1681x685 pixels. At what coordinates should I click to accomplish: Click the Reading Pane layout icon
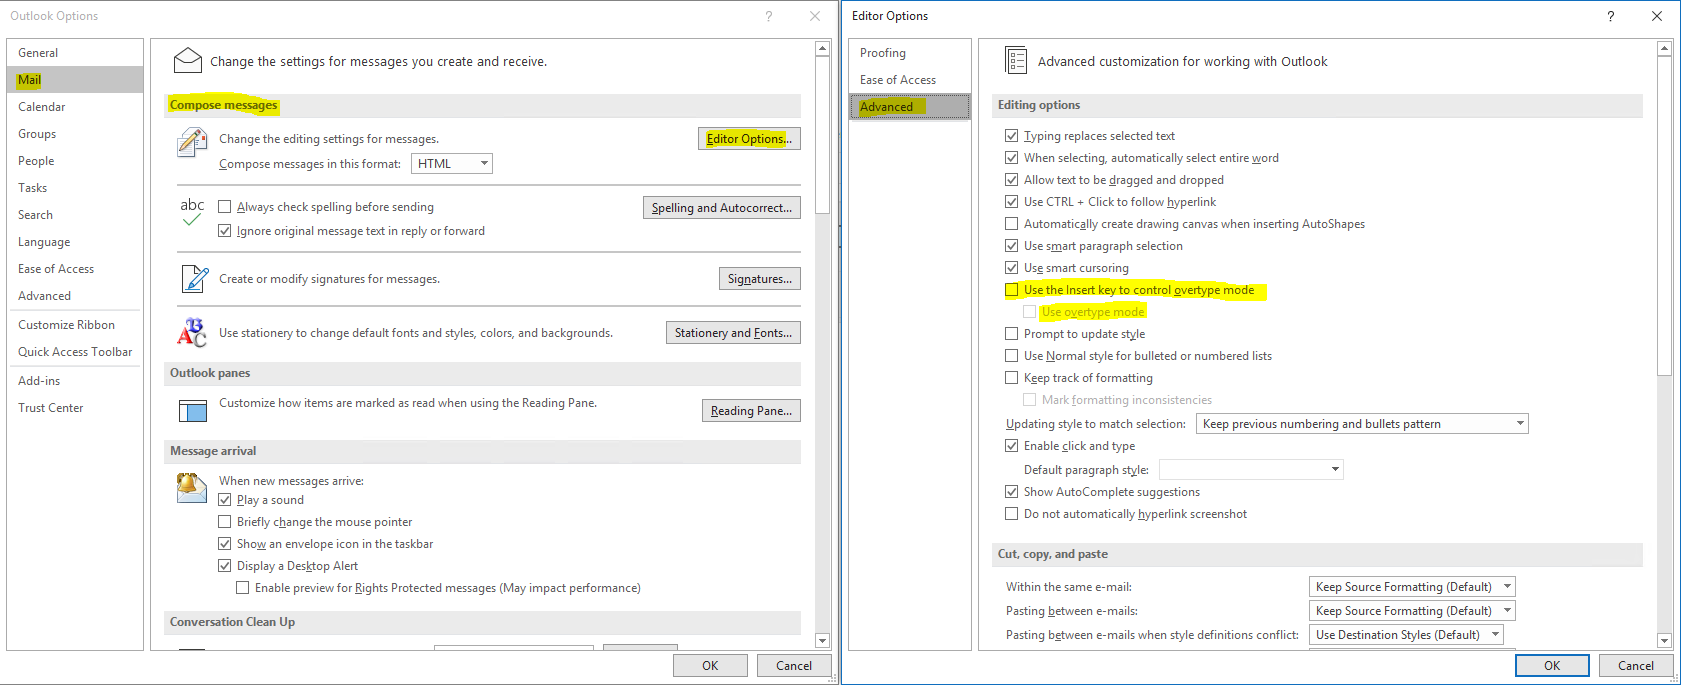coord(192,410)
